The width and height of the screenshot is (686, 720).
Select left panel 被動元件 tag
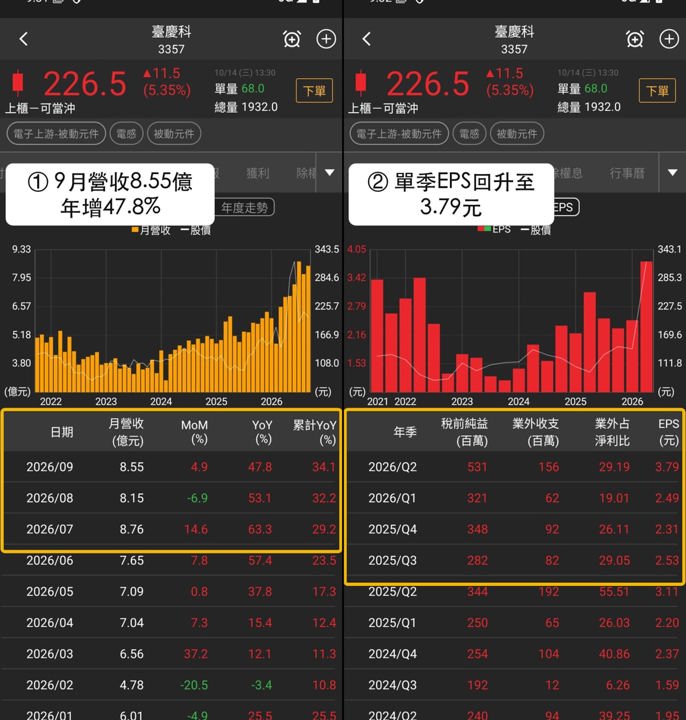click(x=174, y=134)
